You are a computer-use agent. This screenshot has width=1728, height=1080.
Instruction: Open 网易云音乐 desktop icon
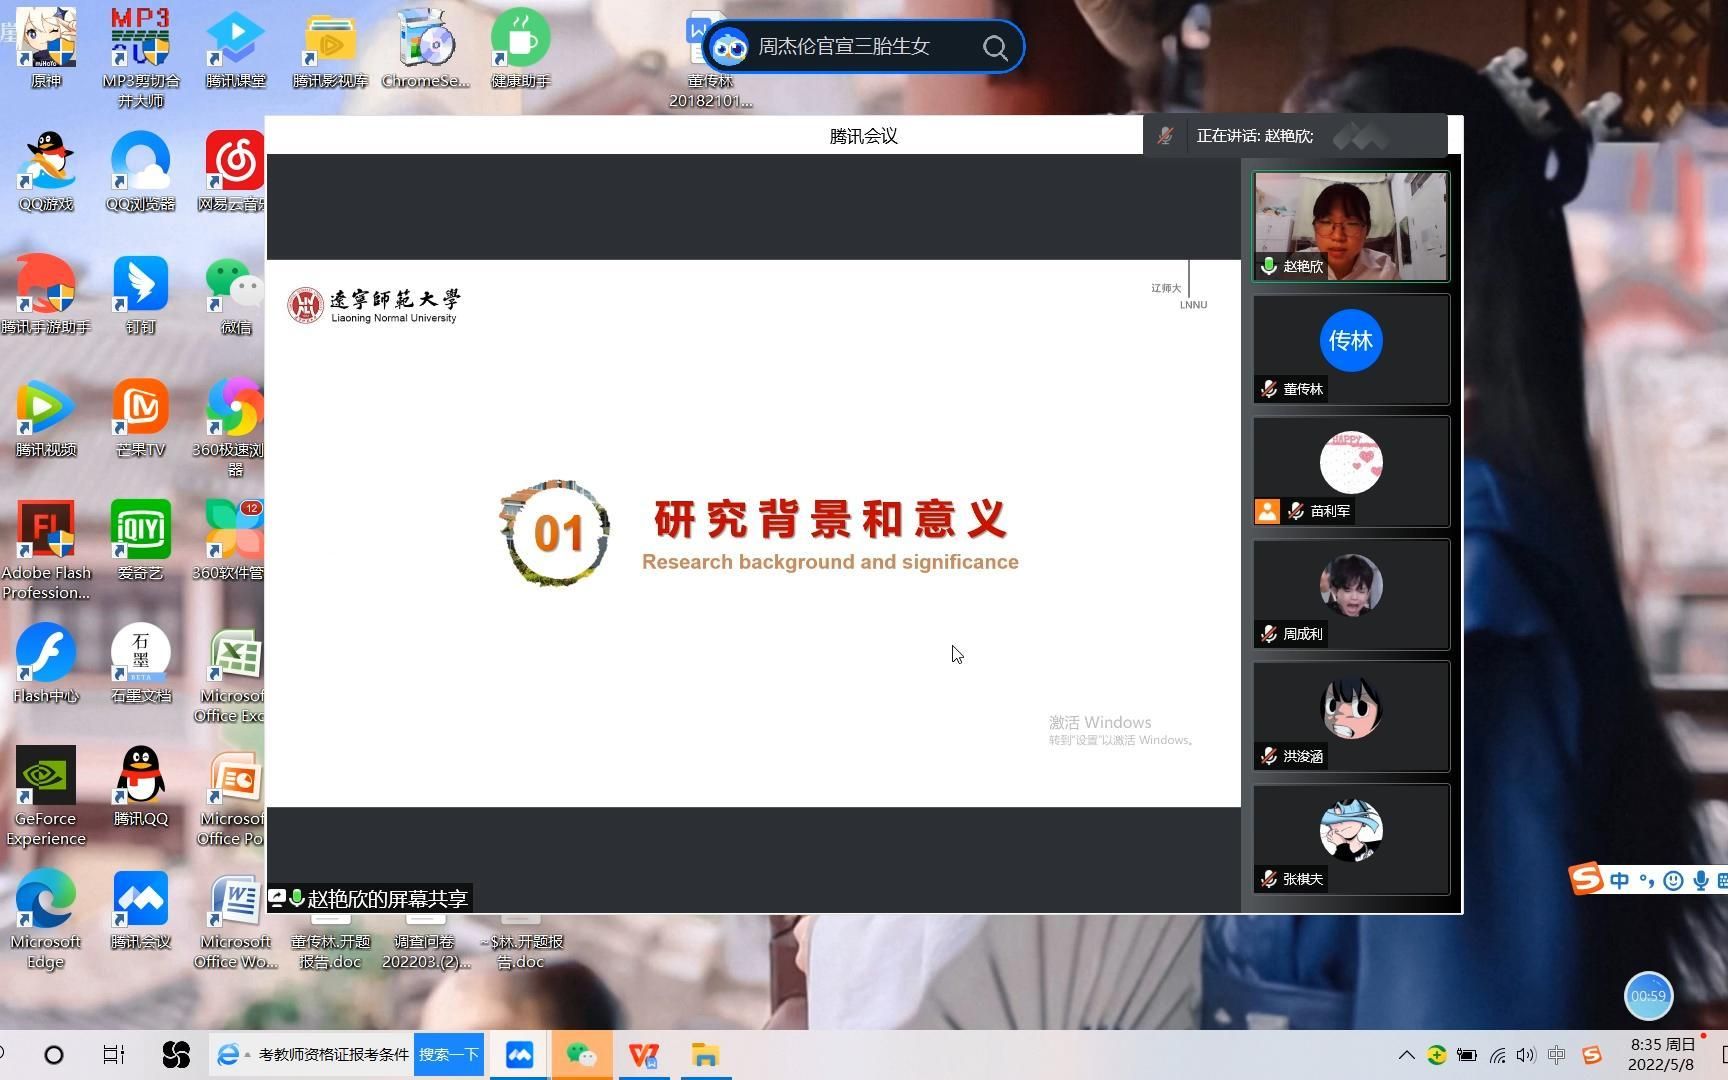[234, 160]
